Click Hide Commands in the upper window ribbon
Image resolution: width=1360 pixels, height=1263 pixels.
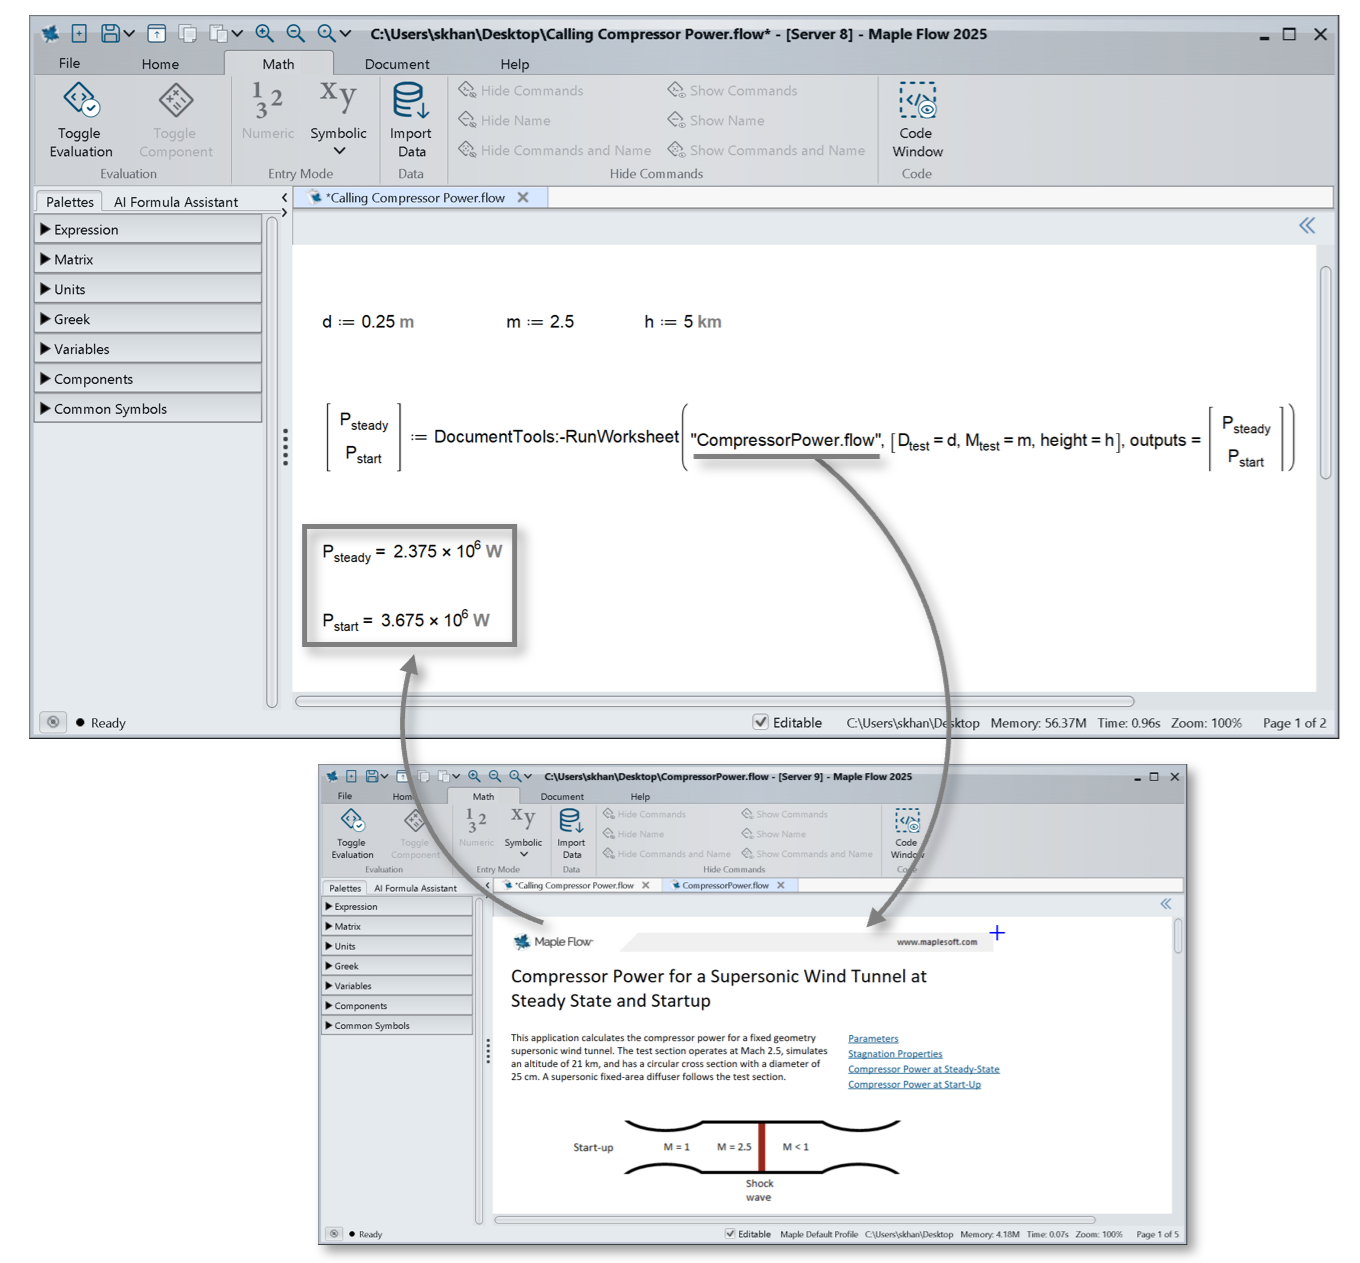(x=521, y=90)
